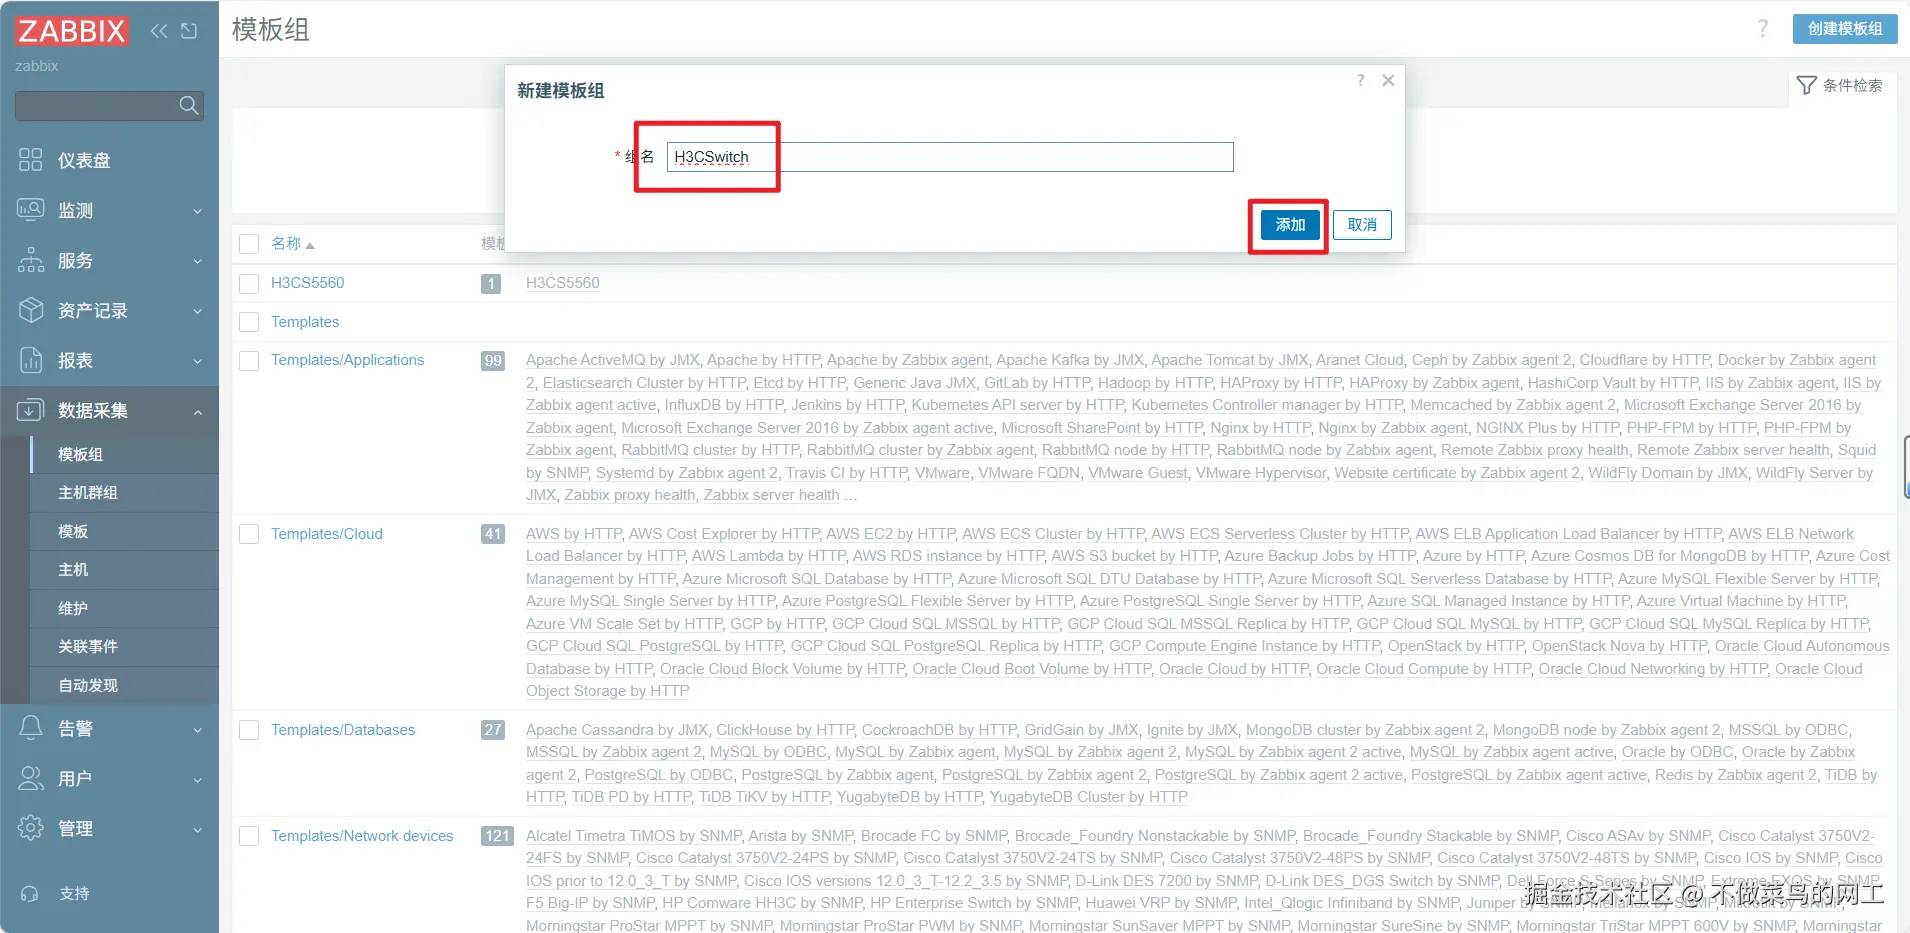The width and height of the screenshot is (1910, 933).
Task: Click the 支持 support headset icon
Action: point(31,893)
